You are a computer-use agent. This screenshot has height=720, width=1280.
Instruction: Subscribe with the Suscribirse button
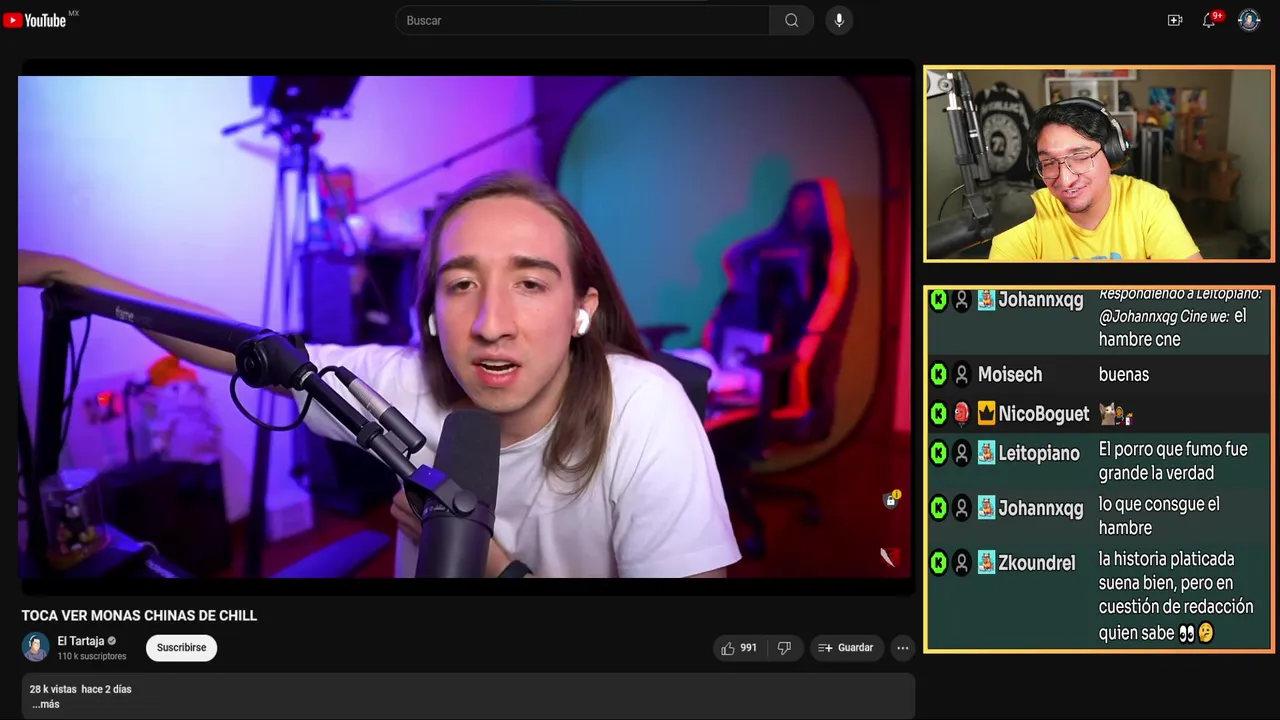(x=181, y=648)
